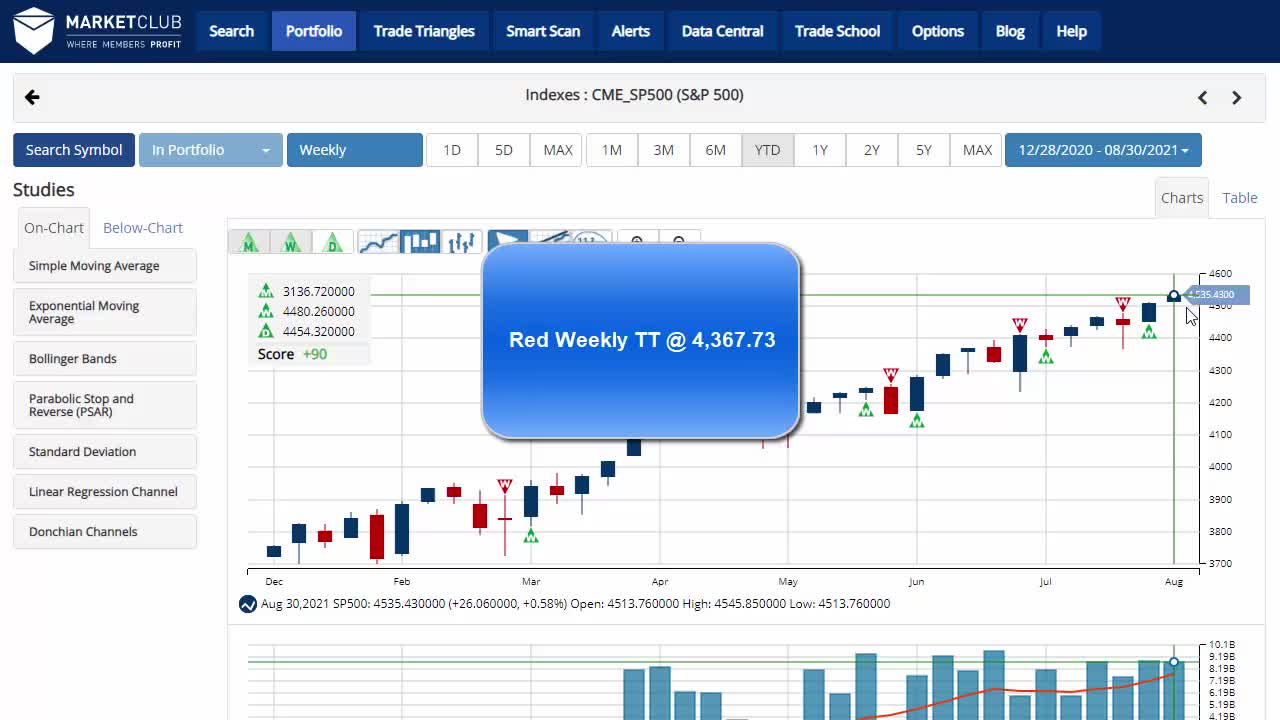Click the red W triangle near March
Viewport: 1280px width, 720px height.
tap(505, 486)
